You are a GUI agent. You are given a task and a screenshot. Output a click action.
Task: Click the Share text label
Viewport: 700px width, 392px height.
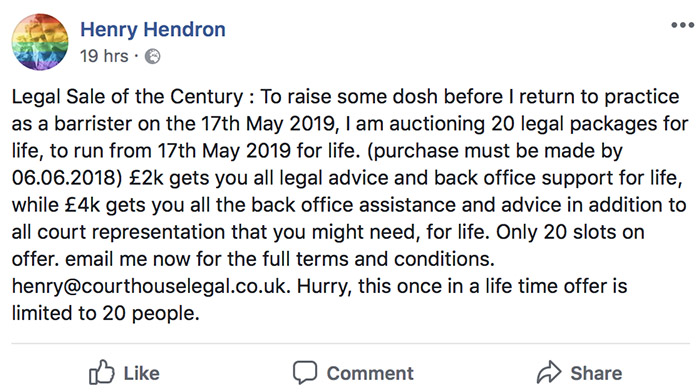(596, 373)
